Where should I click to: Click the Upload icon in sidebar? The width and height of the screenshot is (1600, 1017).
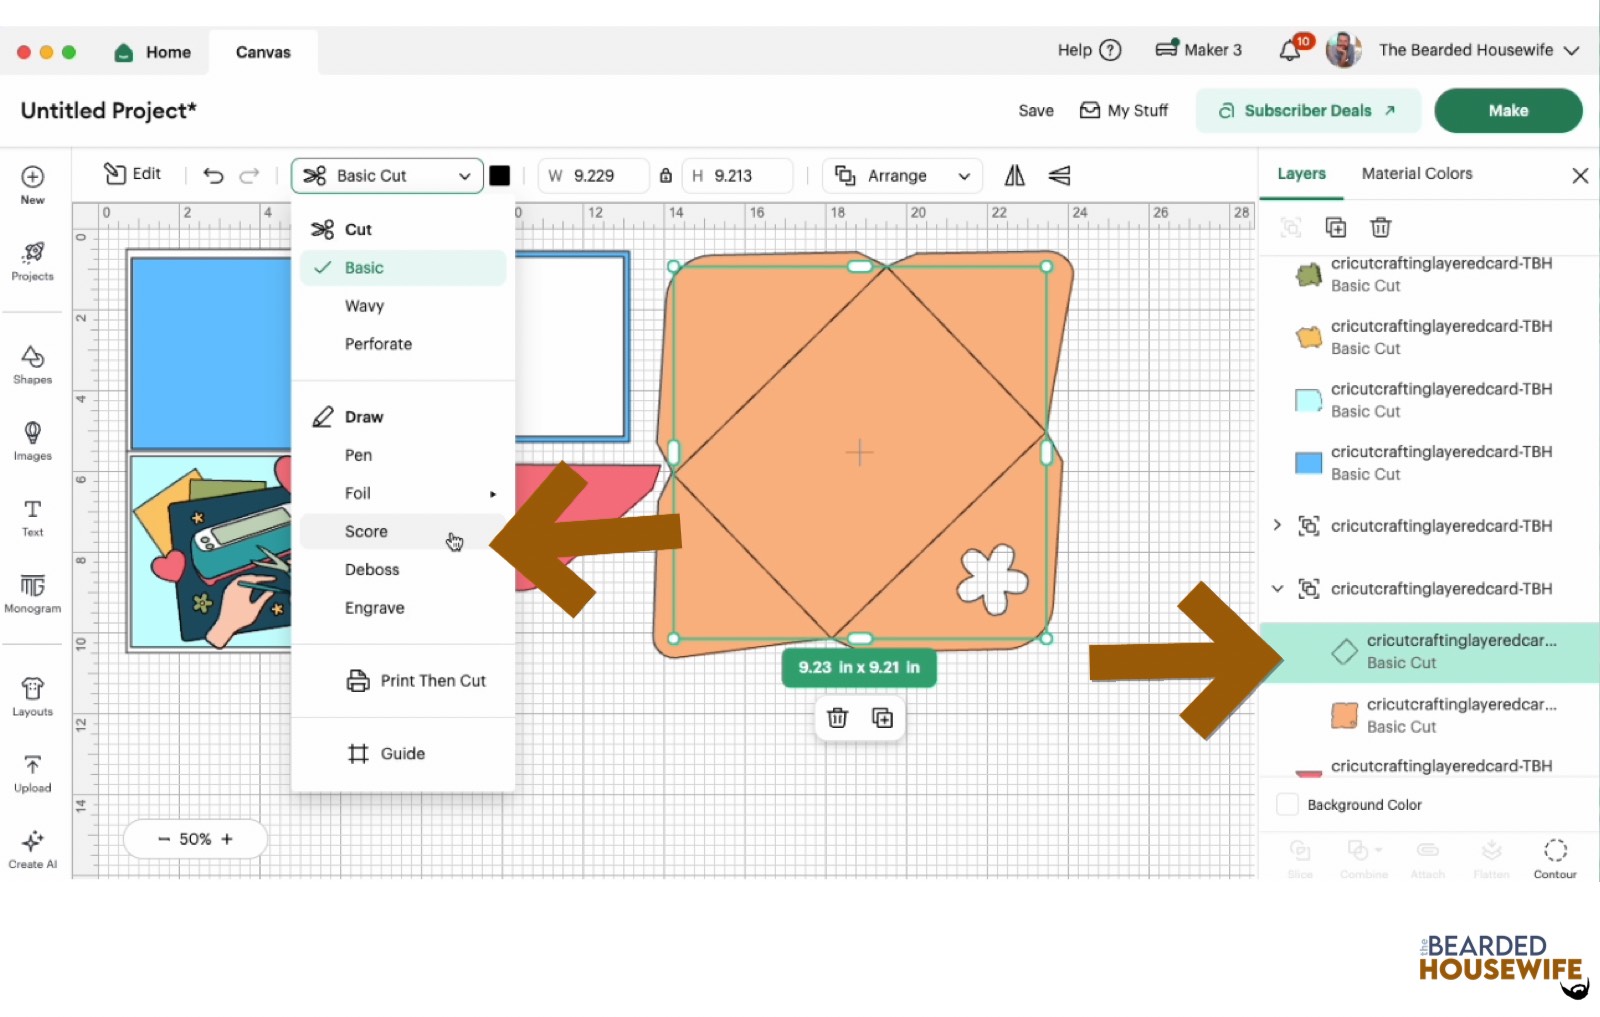click(x=32, y=773)
